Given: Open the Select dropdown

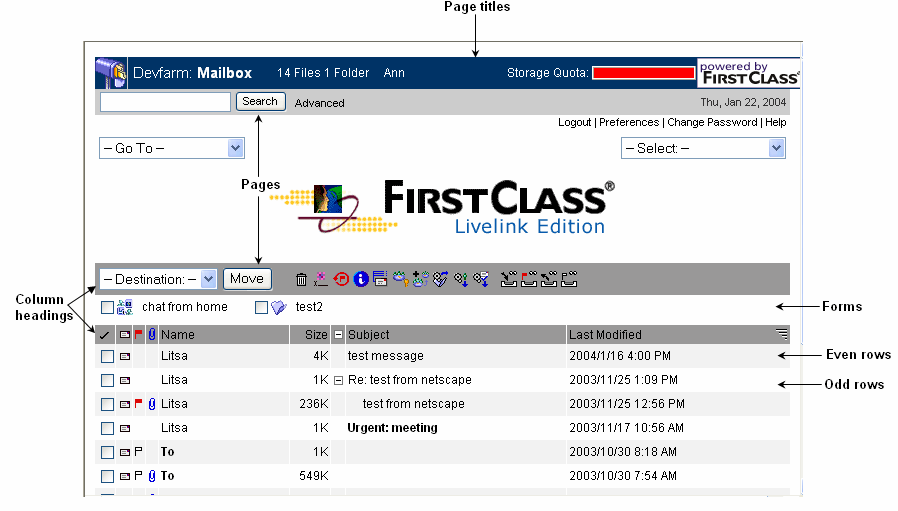Looking at the screenshot, I should [x=703, y=148].
